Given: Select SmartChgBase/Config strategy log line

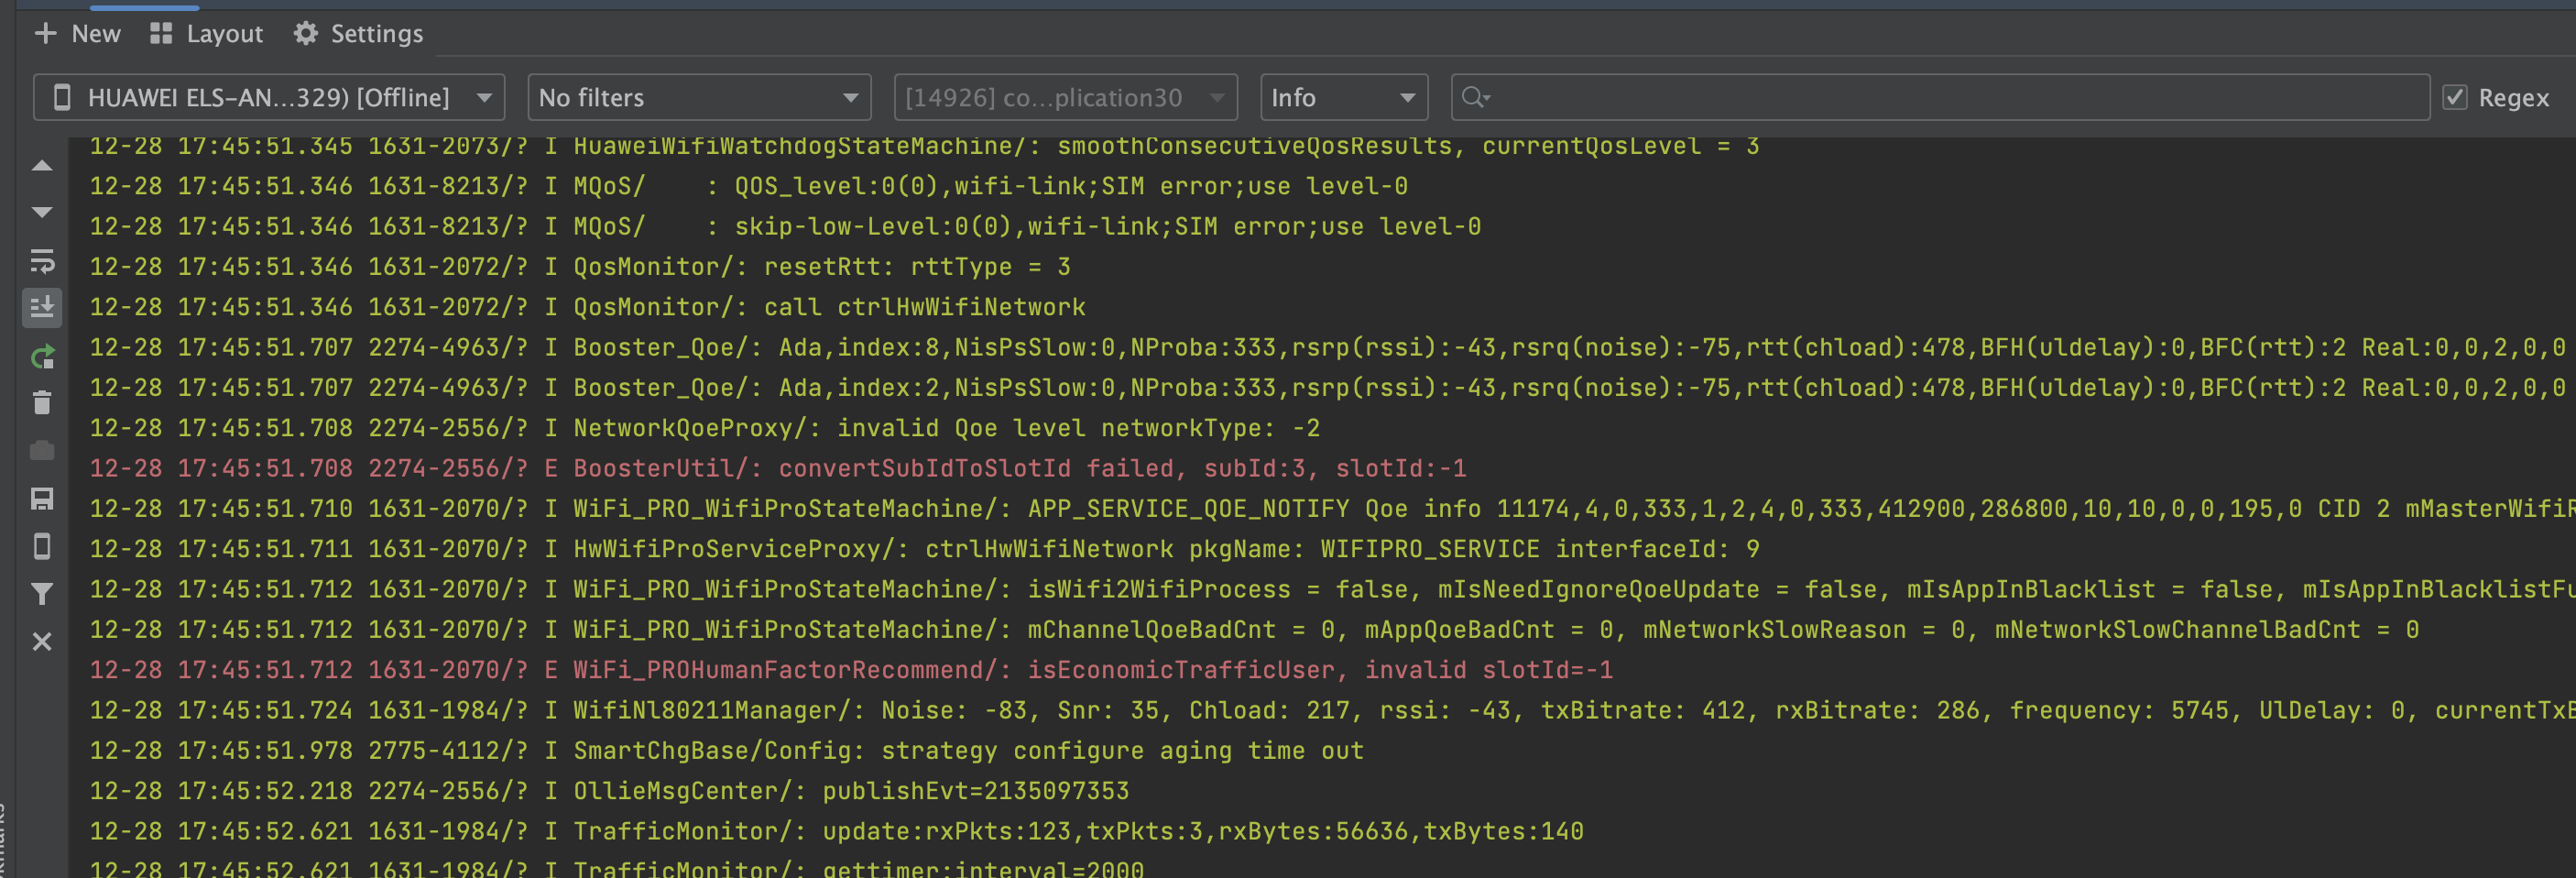Looking at the screenshot, I should point(727,751).
